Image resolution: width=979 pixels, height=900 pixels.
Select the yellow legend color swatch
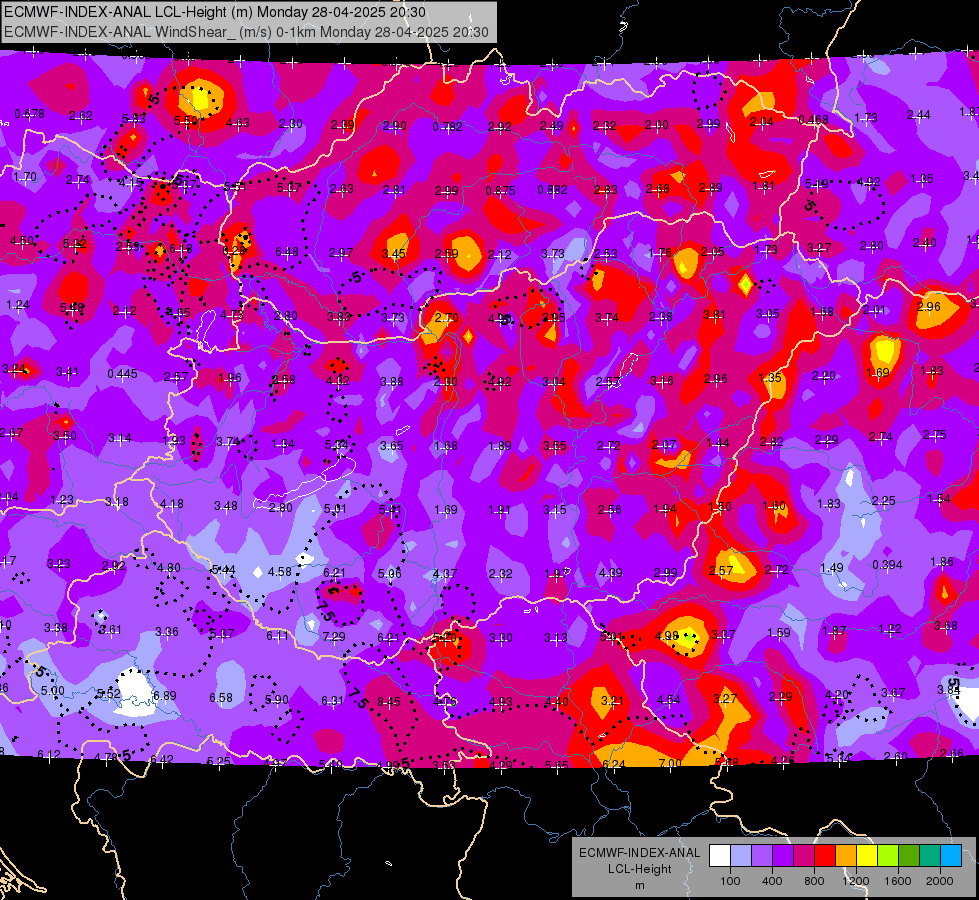[867, 856]
